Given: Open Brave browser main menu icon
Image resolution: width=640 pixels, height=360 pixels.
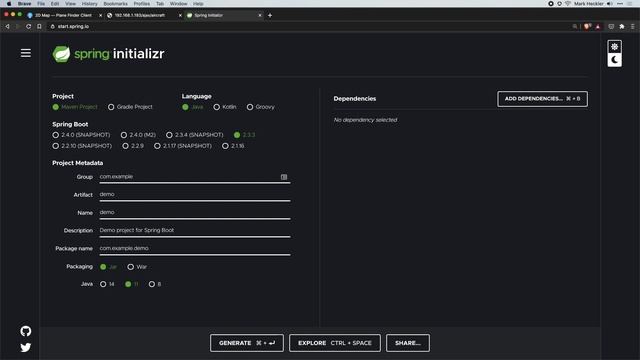Looking at the screenshot, I should [633, 27].
